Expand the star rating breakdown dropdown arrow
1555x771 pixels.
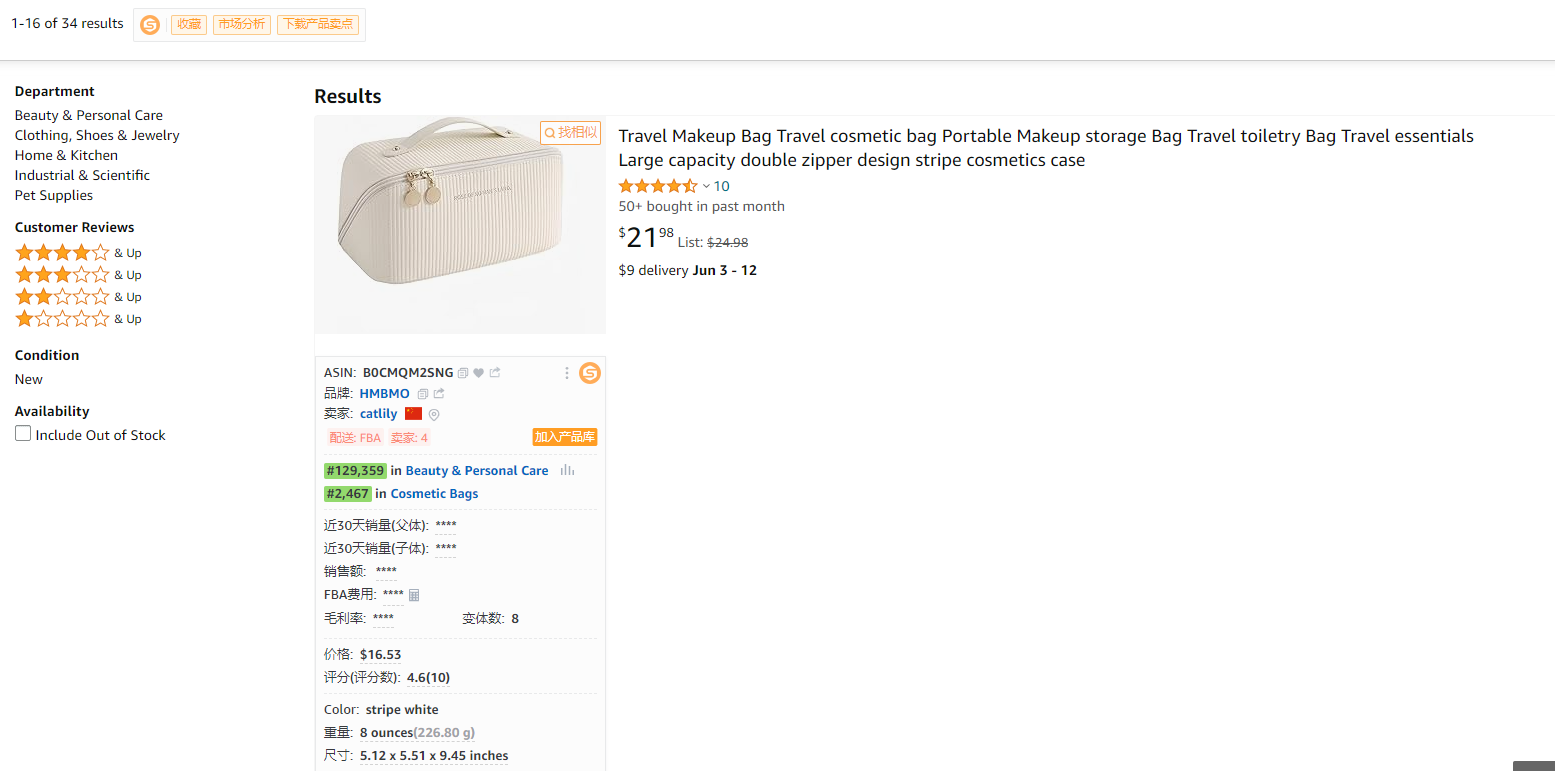[x=706, y=186]
